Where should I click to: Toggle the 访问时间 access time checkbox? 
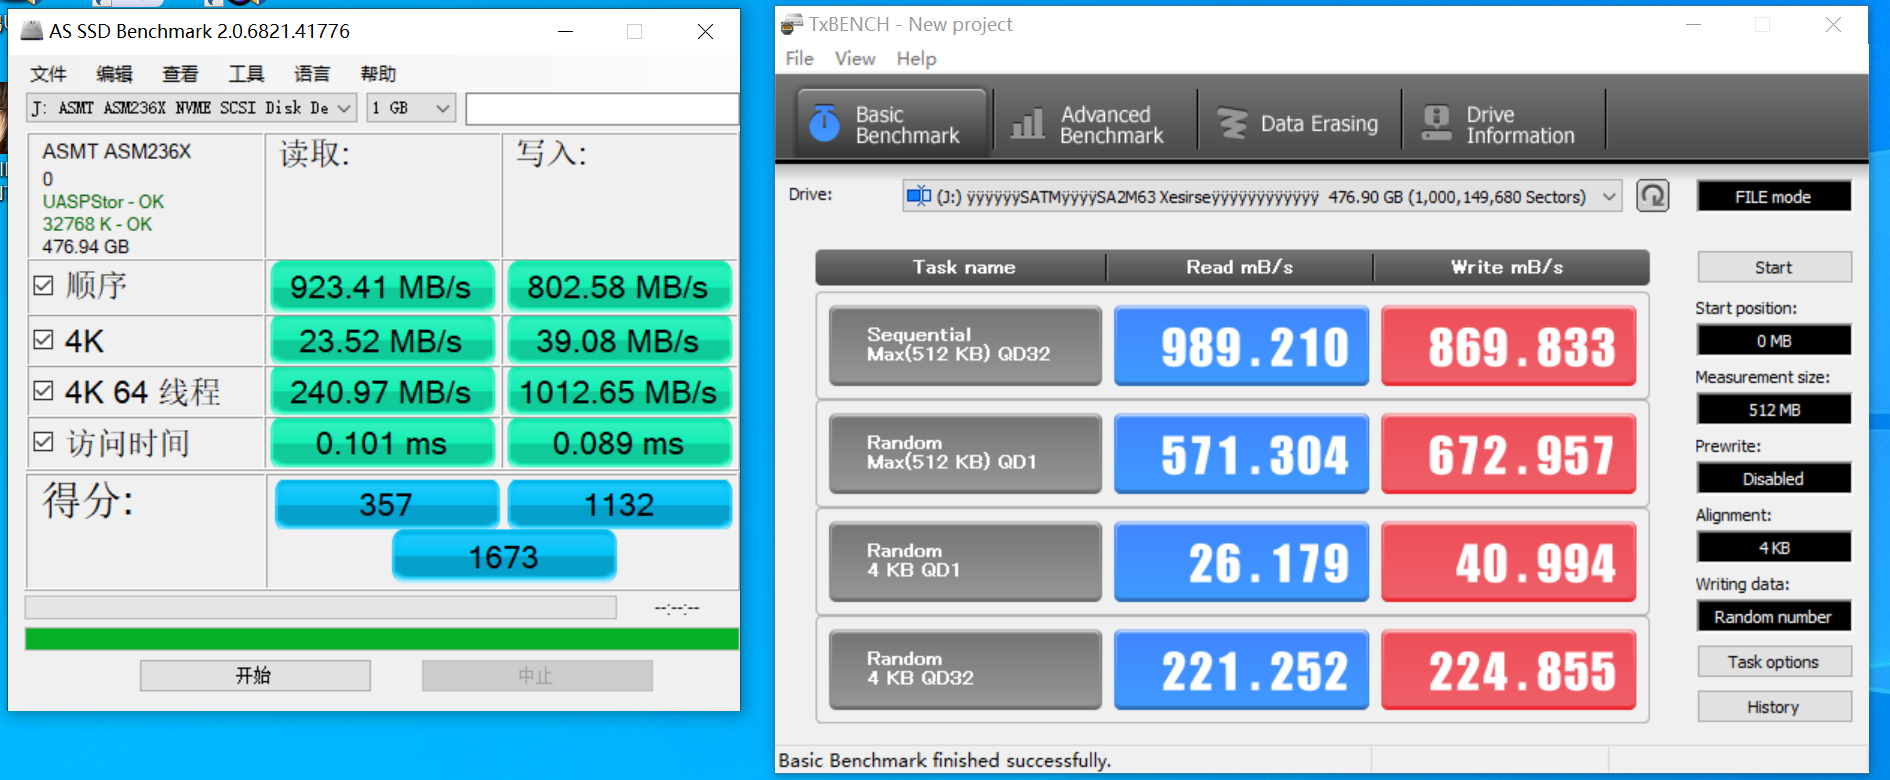tap(43, 442)
